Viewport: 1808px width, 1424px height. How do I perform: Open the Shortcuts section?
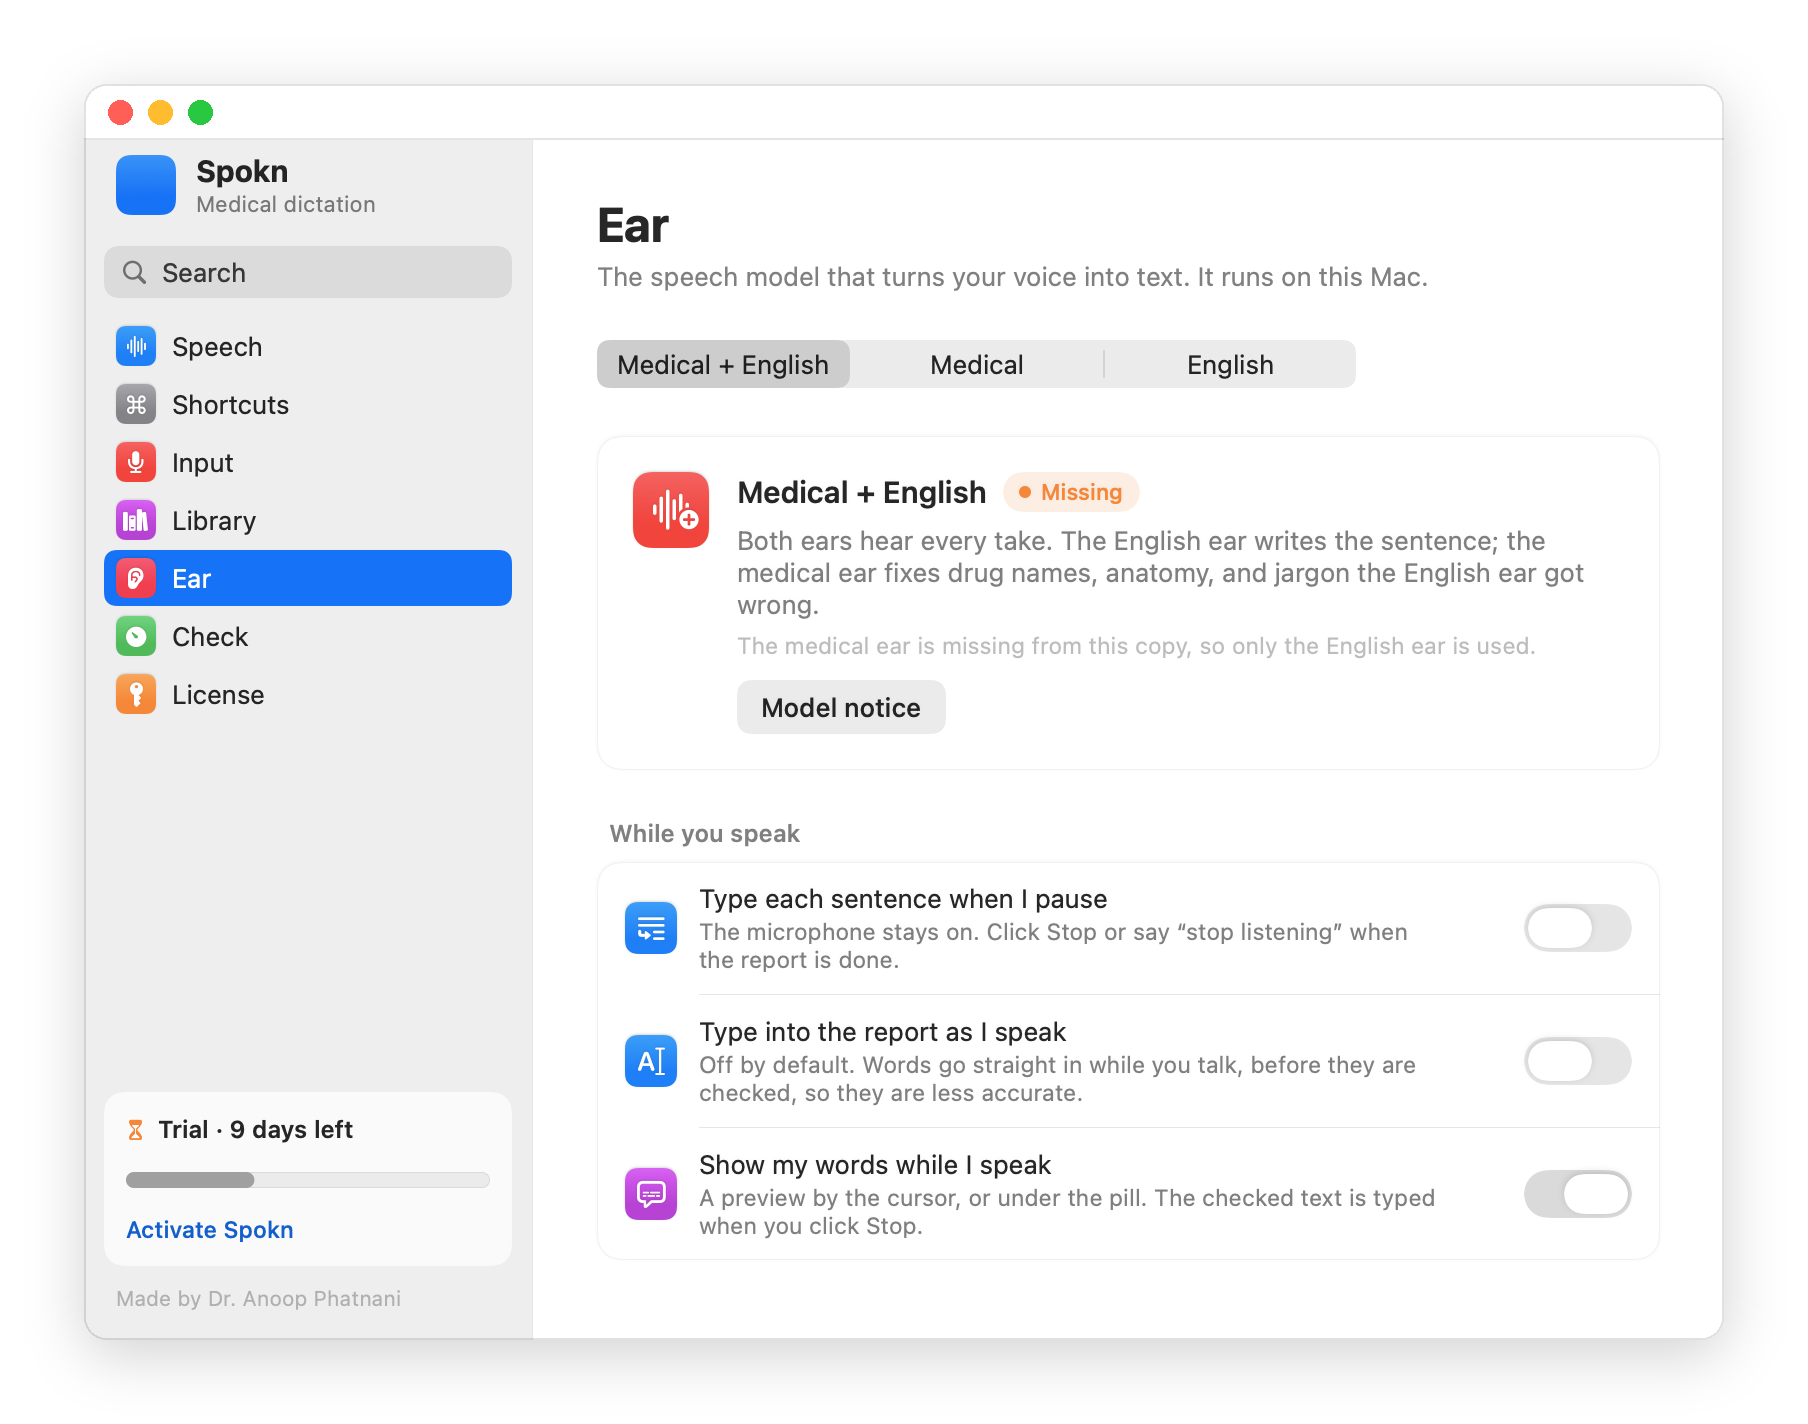pyautogui.click(x=308, y=404)
